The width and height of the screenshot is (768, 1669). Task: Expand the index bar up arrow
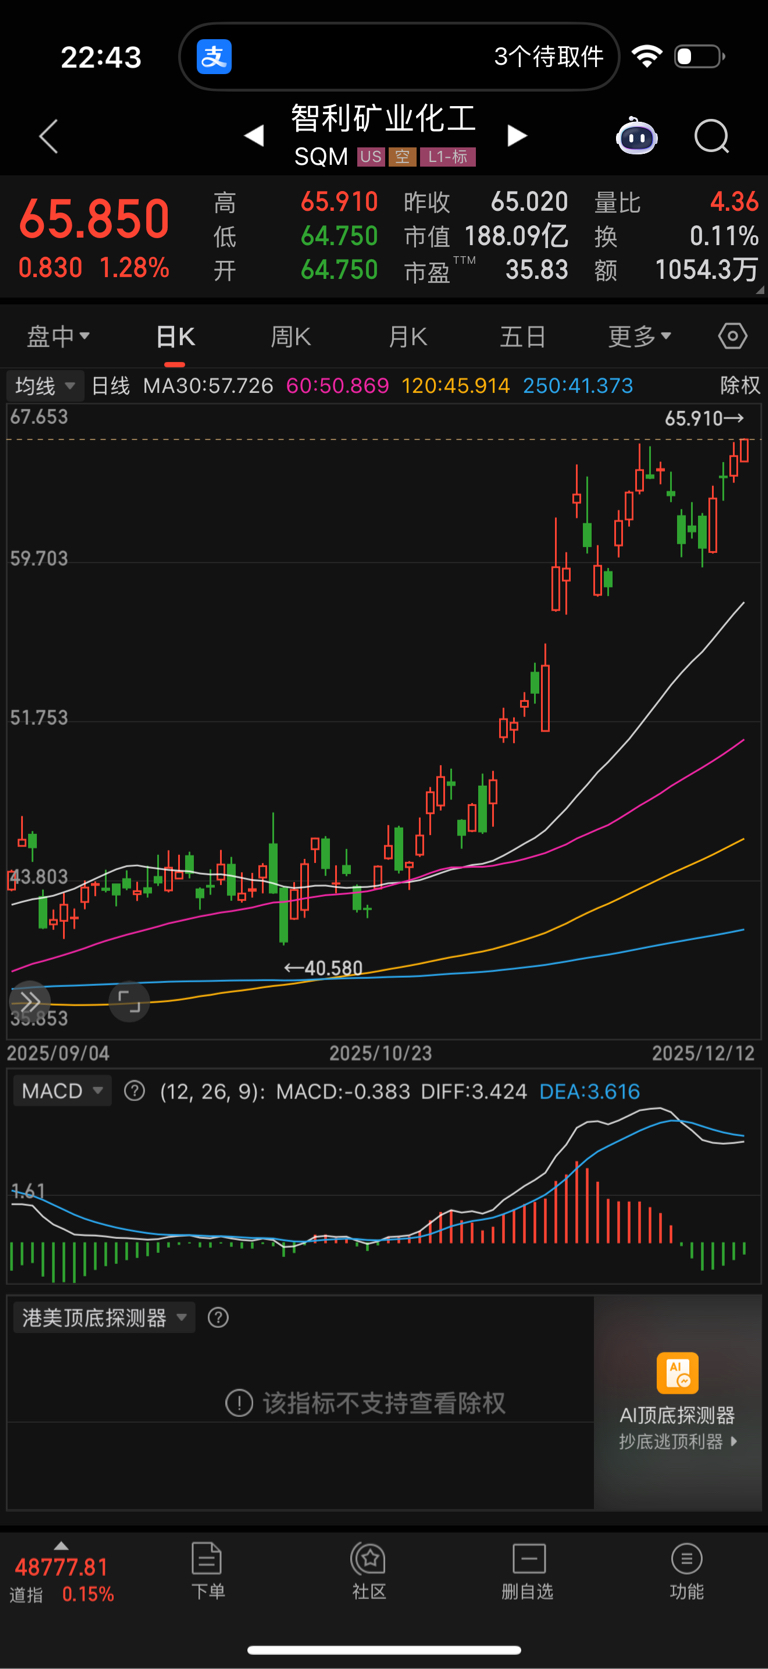[x=61, y=1545]
